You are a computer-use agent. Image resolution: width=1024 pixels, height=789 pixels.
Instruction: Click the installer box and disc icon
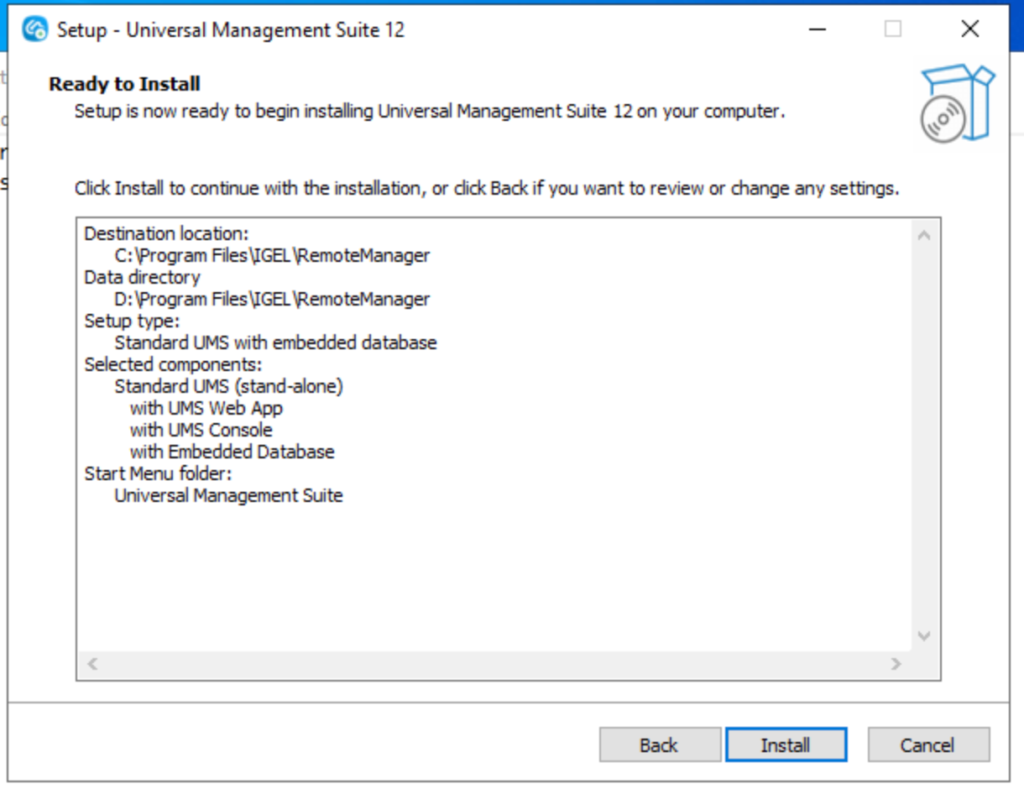click(x=957, y=104)
